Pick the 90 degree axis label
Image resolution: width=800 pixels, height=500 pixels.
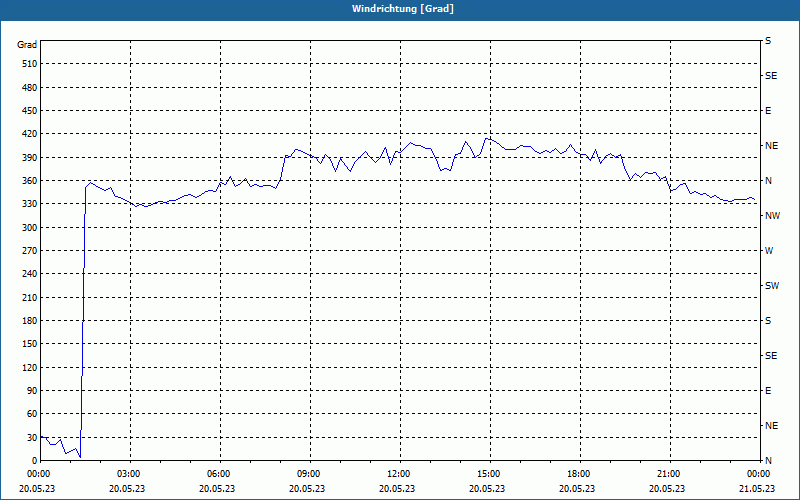(32, 390)
